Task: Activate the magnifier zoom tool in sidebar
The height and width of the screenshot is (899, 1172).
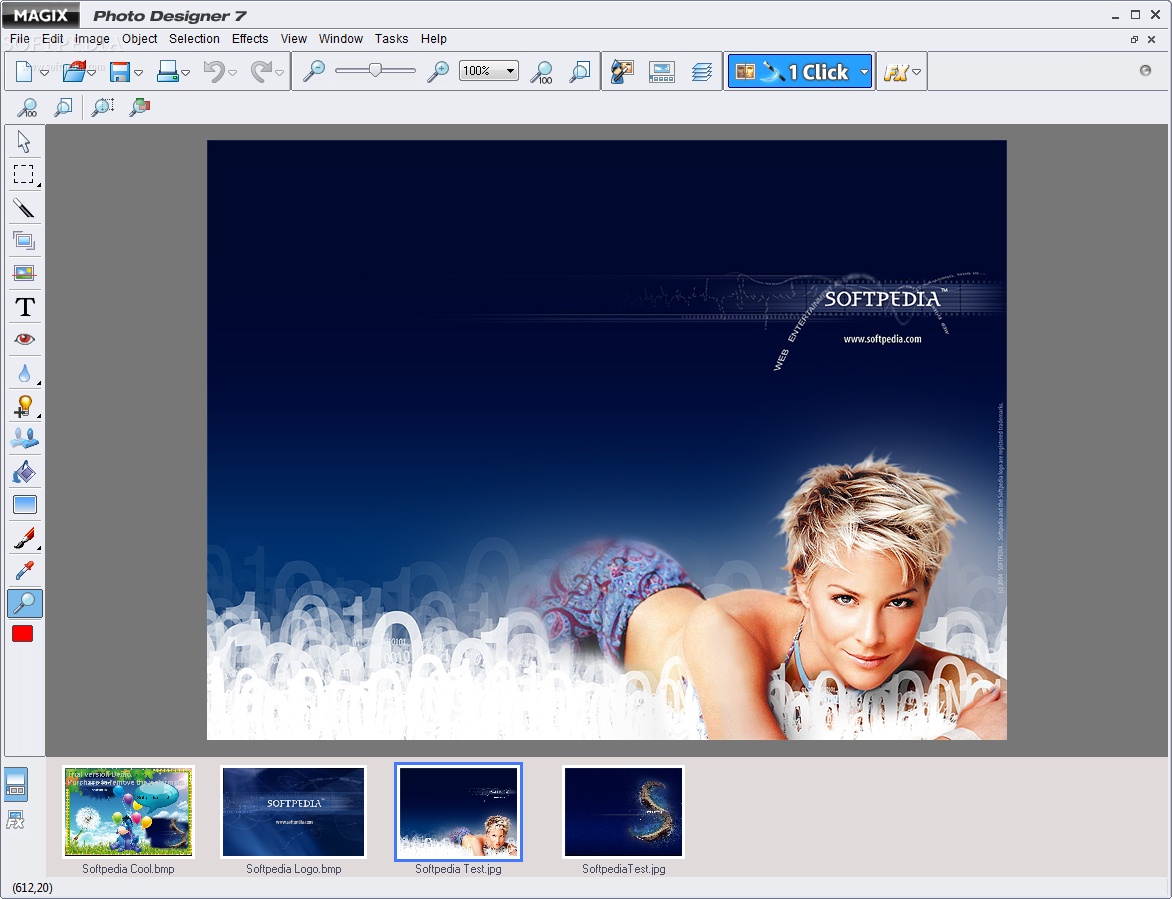Action: tap(25, 603)
